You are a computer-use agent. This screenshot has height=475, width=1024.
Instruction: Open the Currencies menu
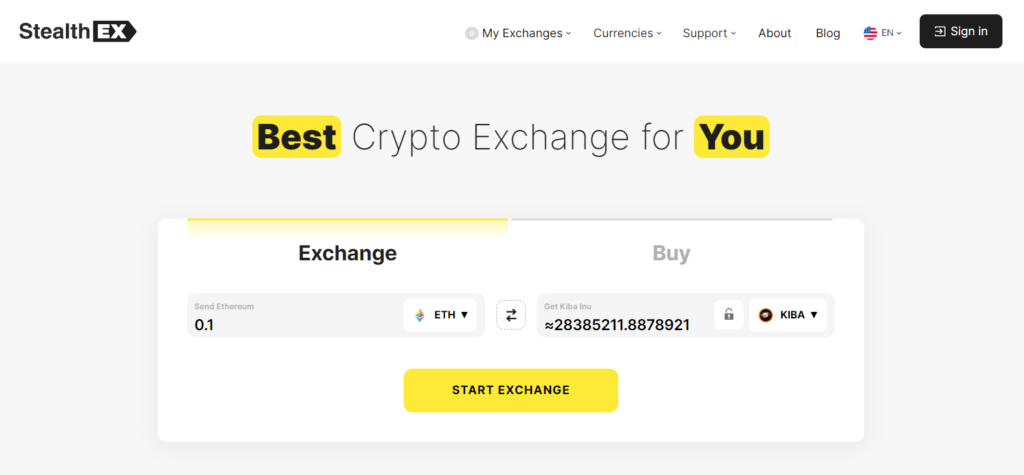click(x=627, y=33)
